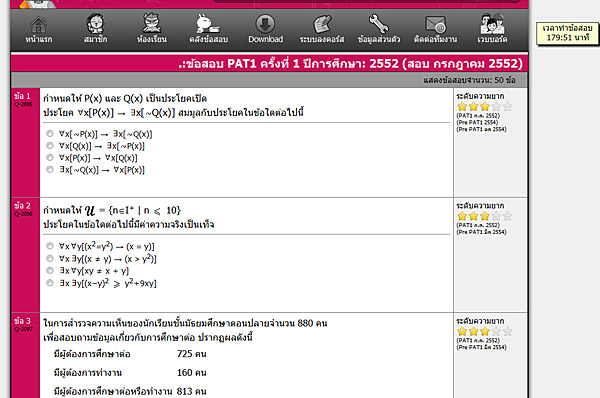The width and height of the screenshot is (600, 398).
Task: Select answer ∃x∀y[xy ≠ x + y]
Action: click(50, 270)
